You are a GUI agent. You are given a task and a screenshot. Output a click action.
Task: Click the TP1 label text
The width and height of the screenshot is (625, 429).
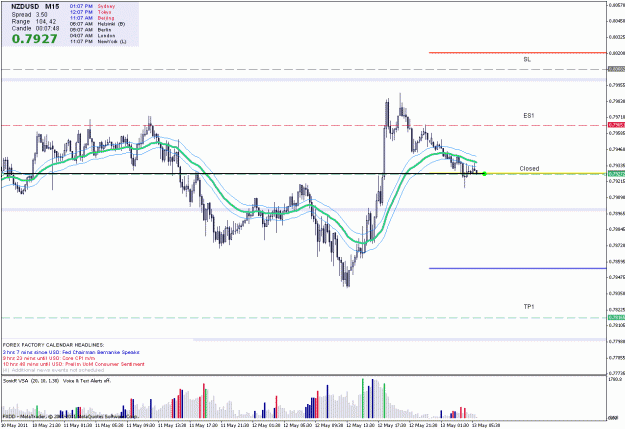(x=529, y=307)
